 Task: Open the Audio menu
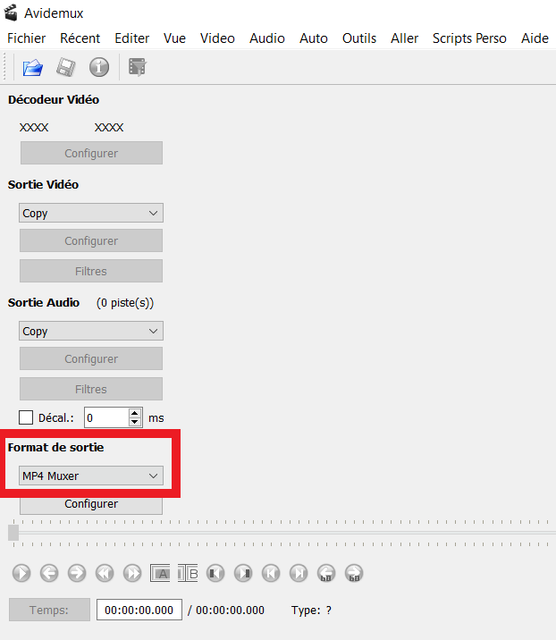(x=267, y=38)
